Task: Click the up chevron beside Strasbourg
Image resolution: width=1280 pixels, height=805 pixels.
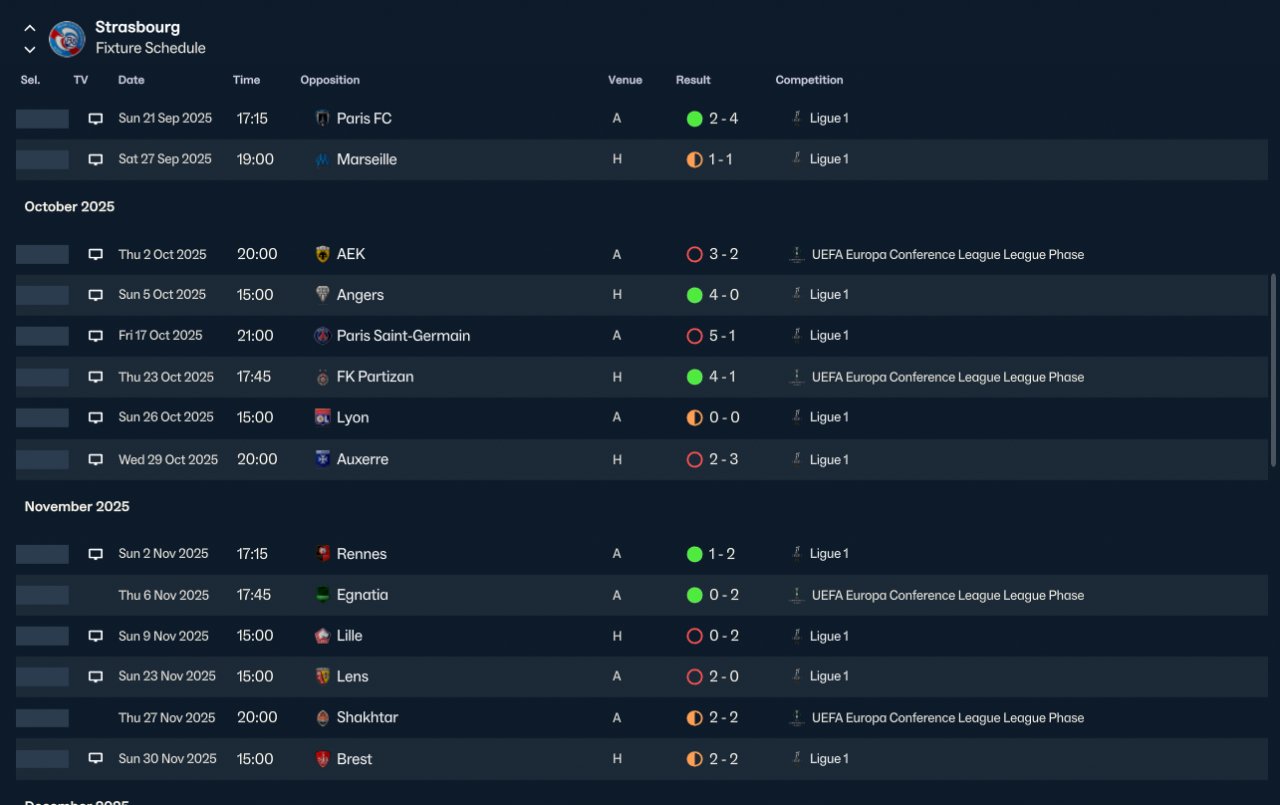Action: pyautogui.click(x=30, y=28)
